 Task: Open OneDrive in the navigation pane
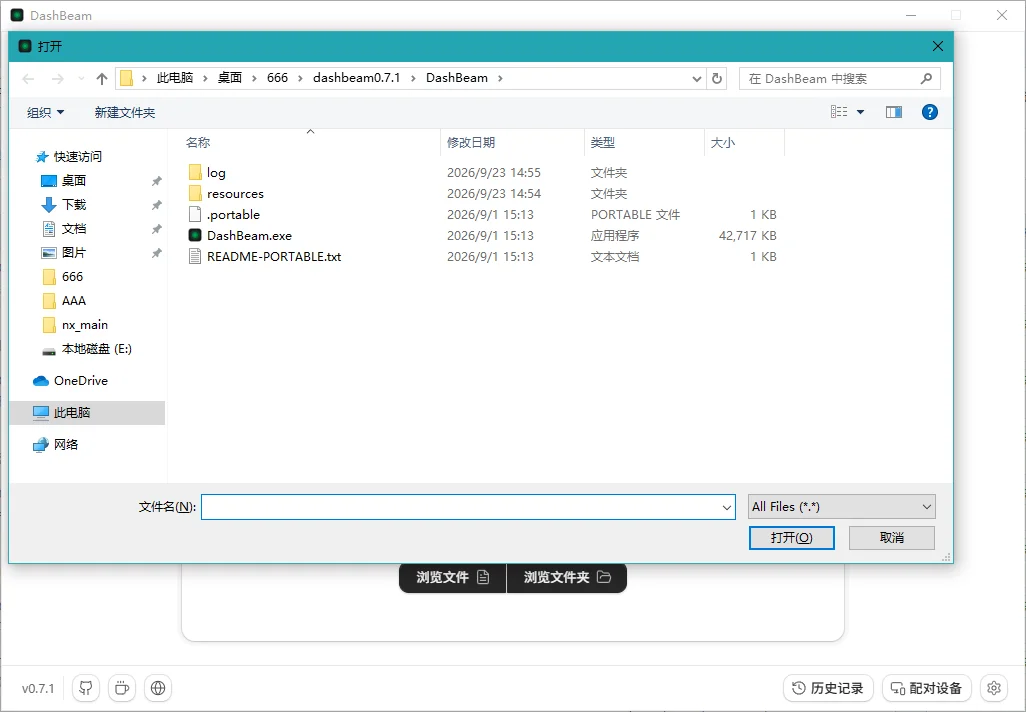[80, 381]
